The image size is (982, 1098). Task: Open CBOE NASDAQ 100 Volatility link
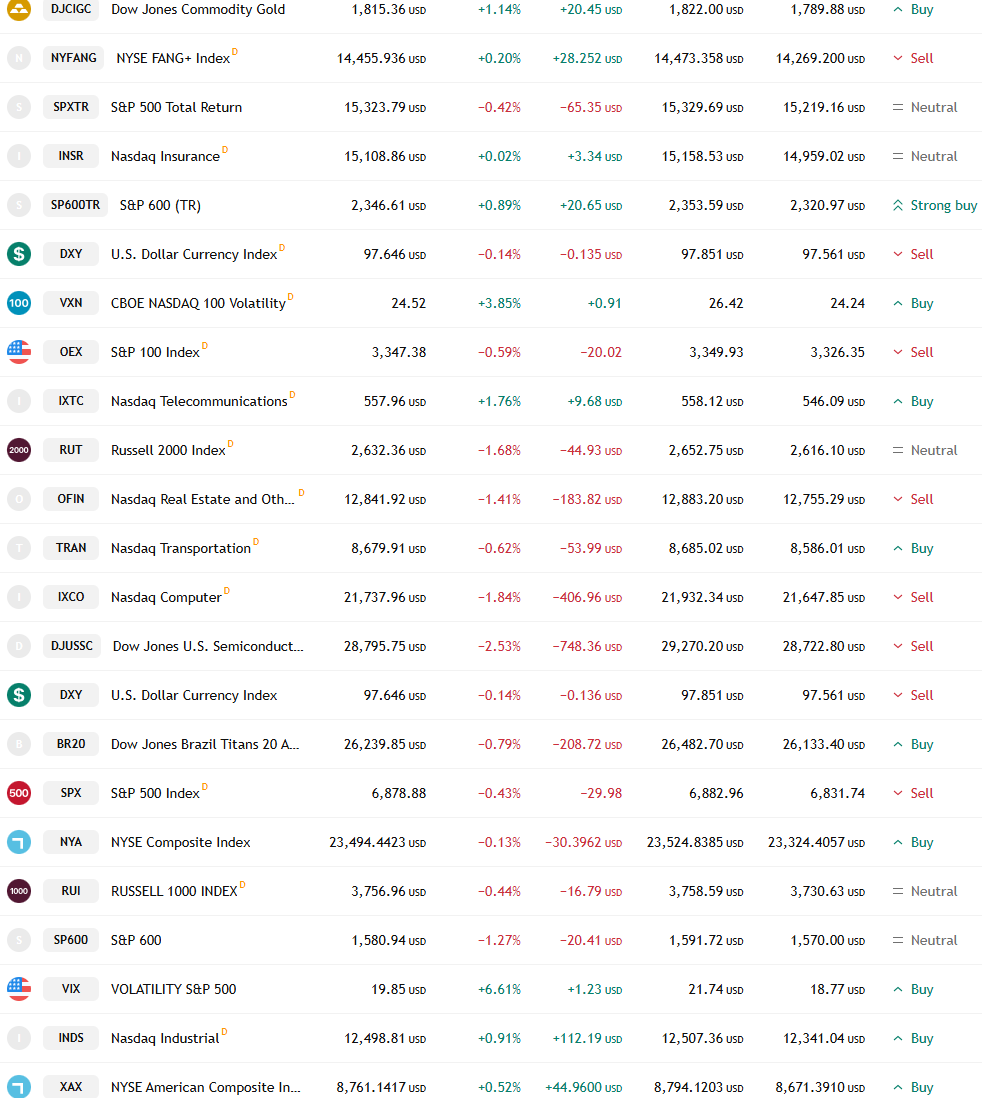pos(198,304)
